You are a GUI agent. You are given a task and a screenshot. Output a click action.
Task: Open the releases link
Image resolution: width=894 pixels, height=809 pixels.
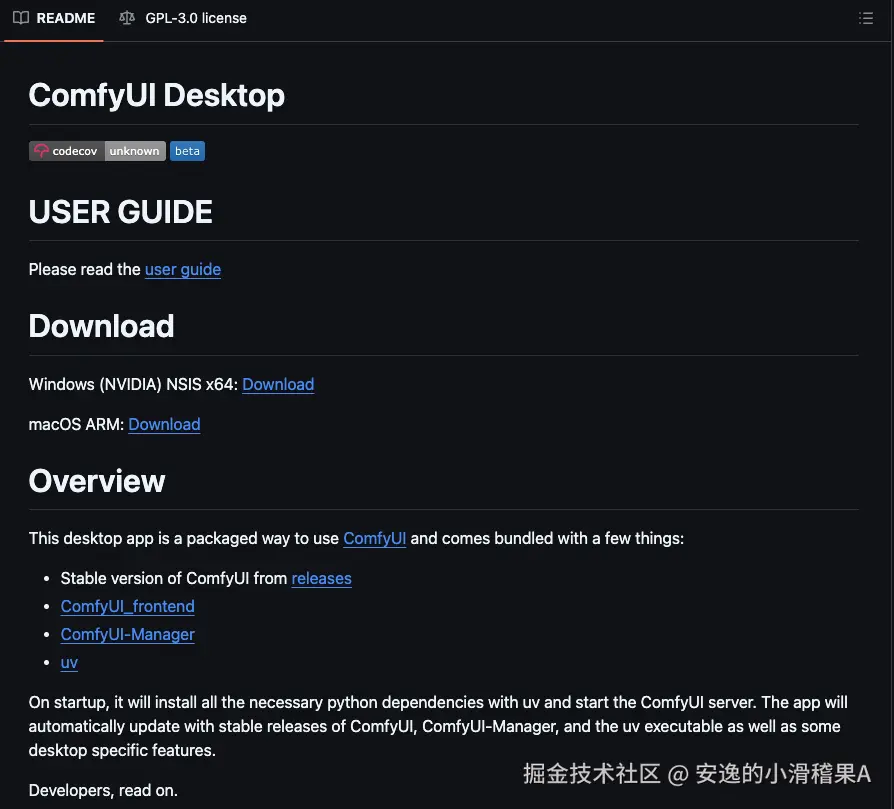(x=322, y=578)
